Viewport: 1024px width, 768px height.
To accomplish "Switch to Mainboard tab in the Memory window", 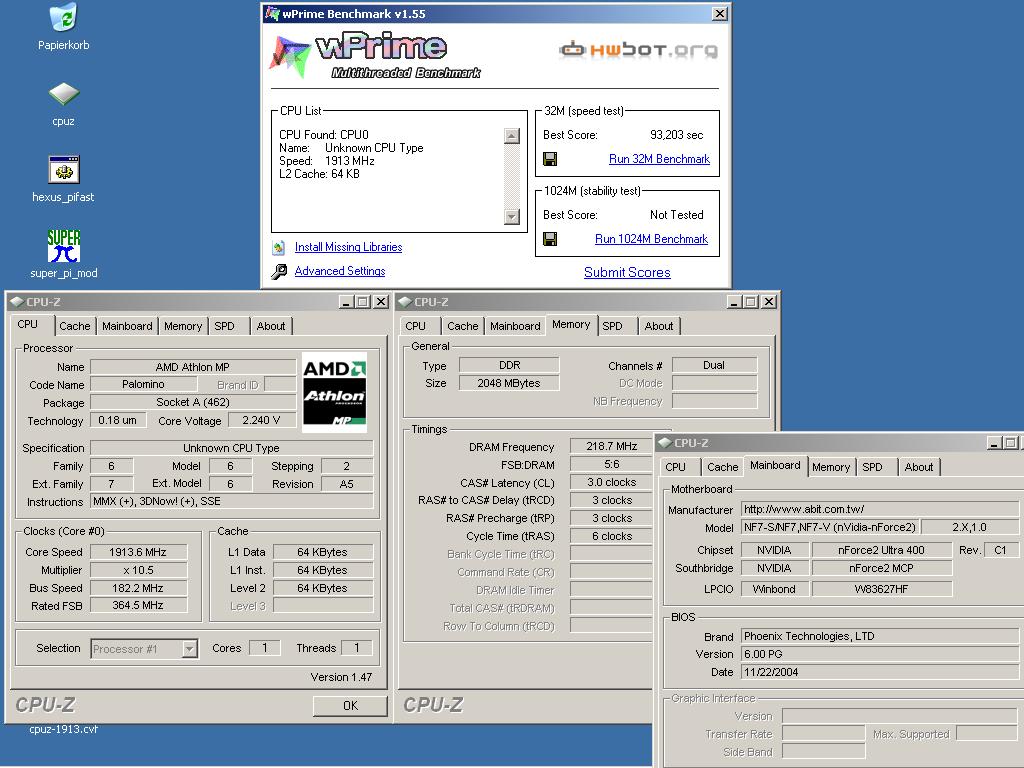I will coord(515,326).
